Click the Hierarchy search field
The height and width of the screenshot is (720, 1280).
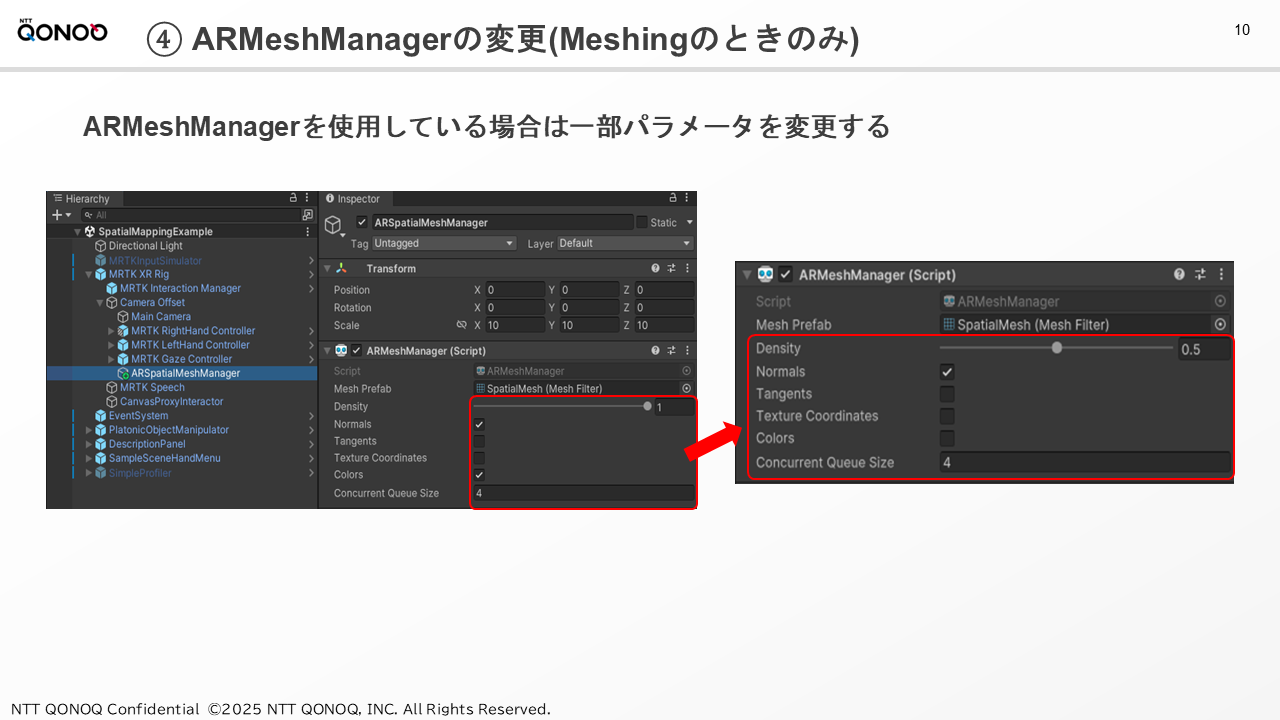(190, 214)
